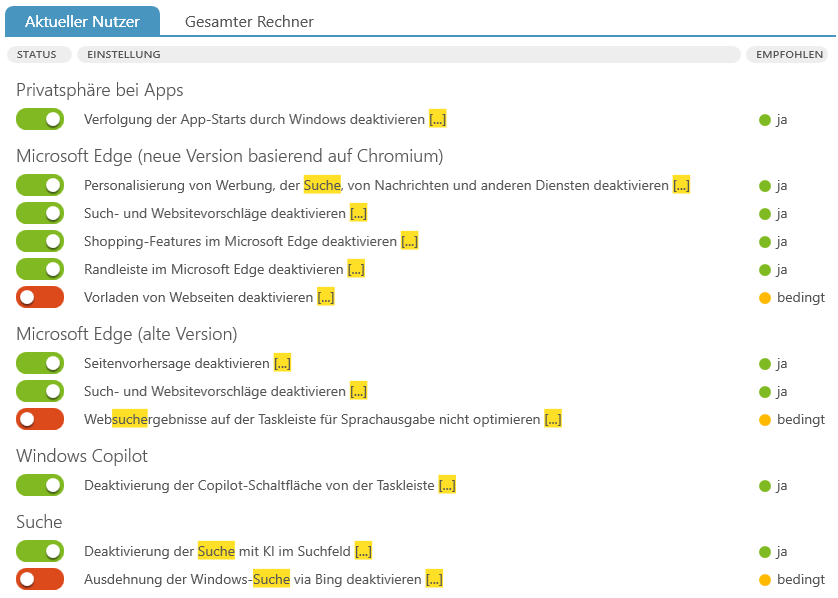The width and height of the screenshot is (838, 598).
Task: Expand [...] for Suche mit KI im Suchfeld
Action: coord(363,551)
